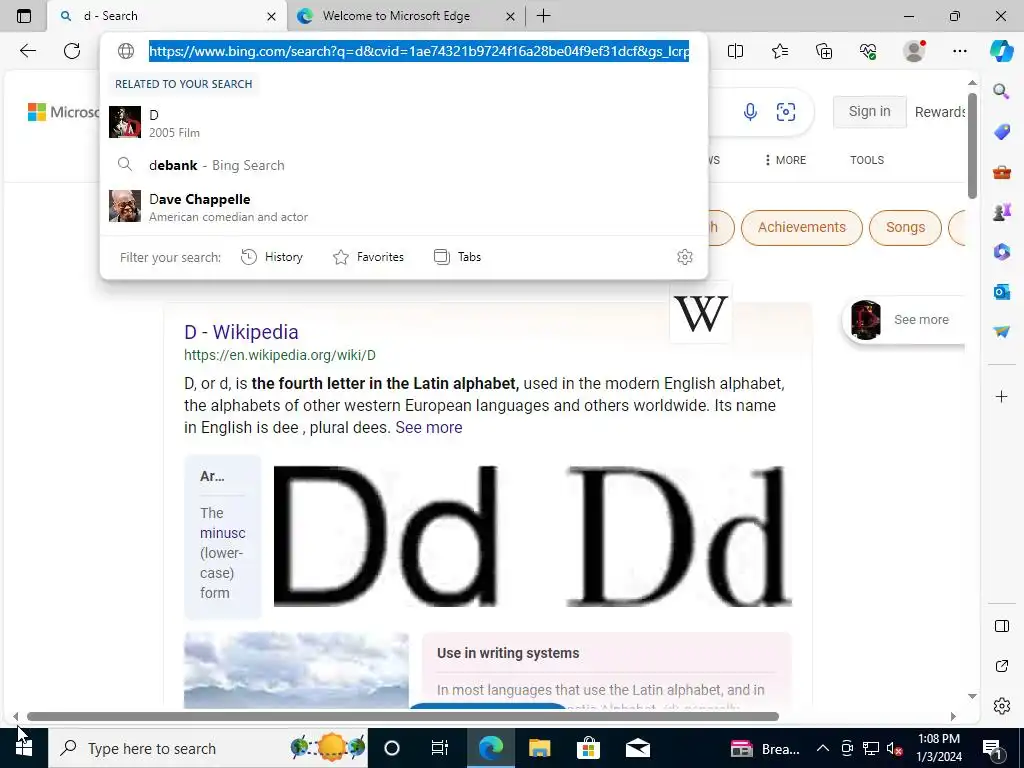Close the 'd - Search' tab
The width and height of the screenshot is (1024, 768).
(271, 16)
